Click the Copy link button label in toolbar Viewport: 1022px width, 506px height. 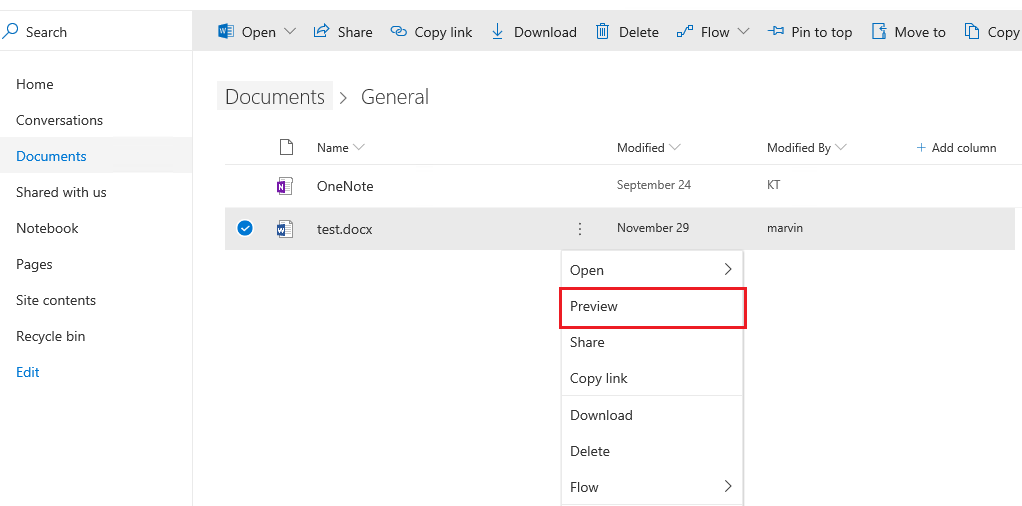pyautogui.click(x=443, y=32)
